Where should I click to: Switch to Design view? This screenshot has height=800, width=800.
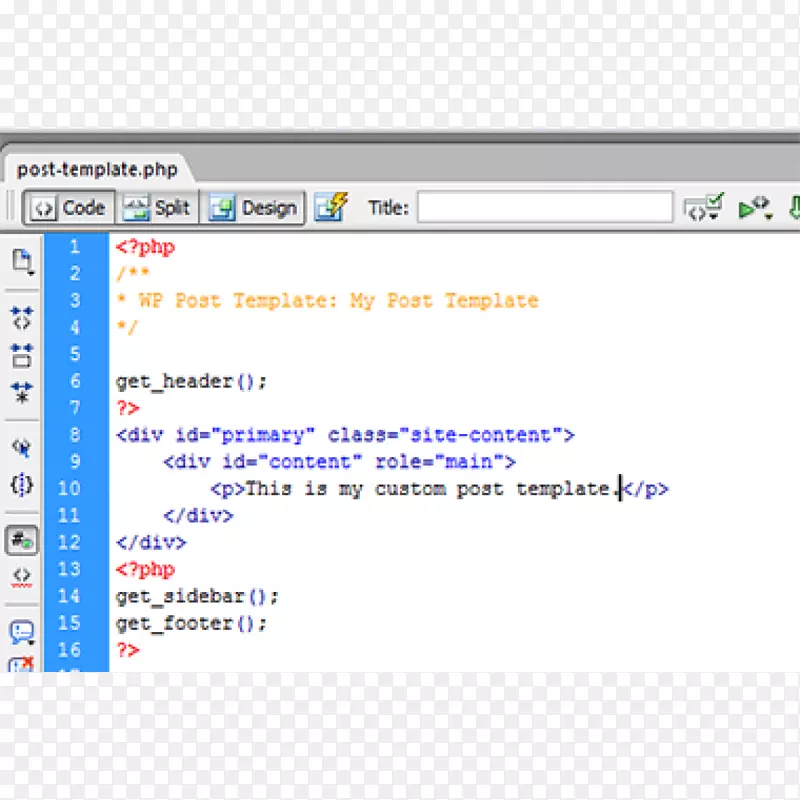(x=253, y=207)
